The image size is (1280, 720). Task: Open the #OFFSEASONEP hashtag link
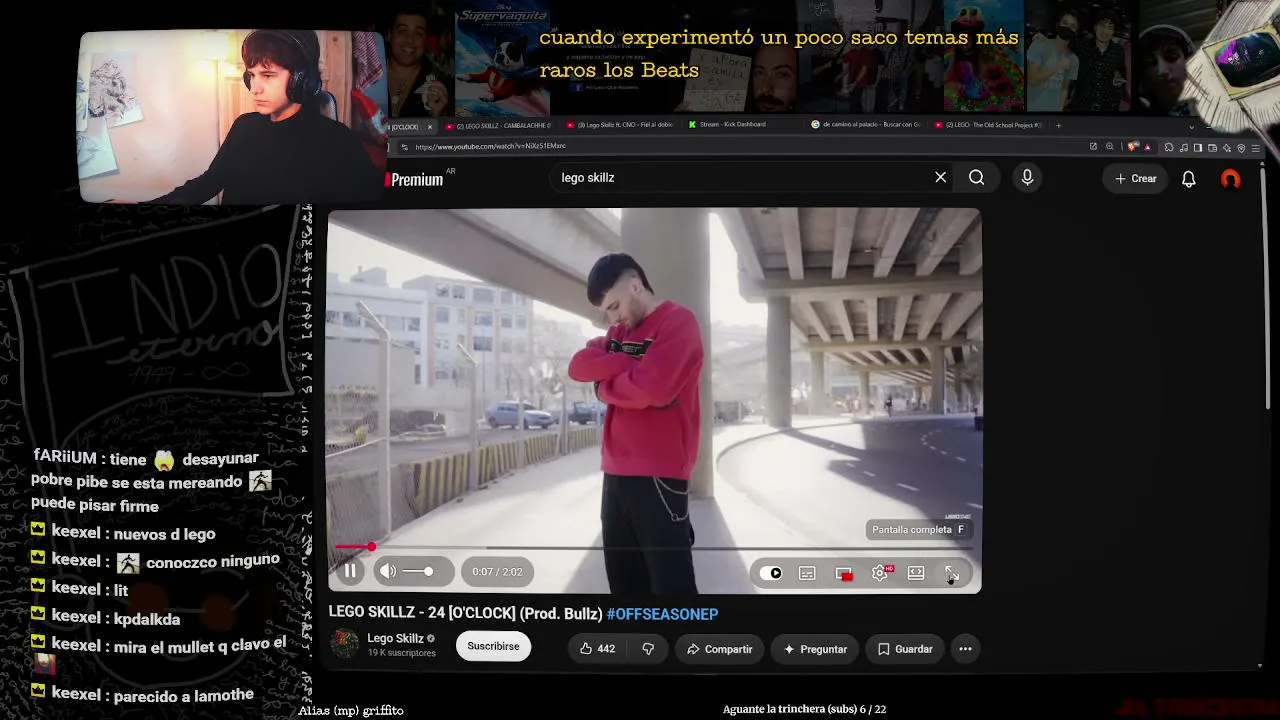pos(662,614)
